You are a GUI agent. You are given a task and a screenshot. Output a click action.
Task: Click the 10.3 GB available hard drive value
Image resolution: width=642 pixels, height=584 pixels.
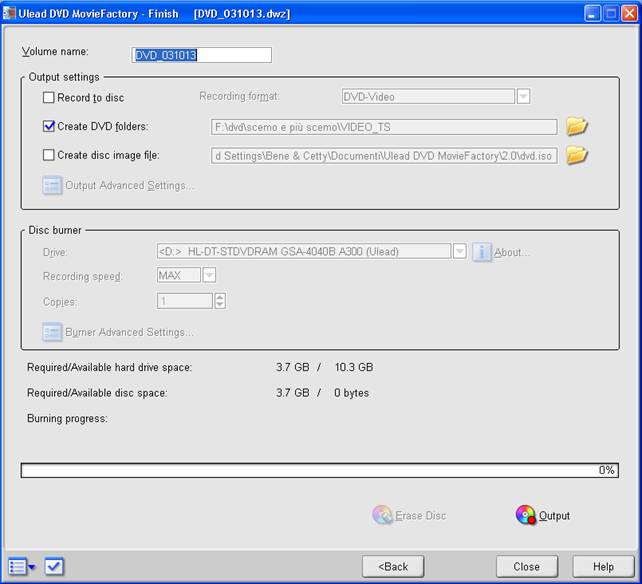click(x=354, y=367)
